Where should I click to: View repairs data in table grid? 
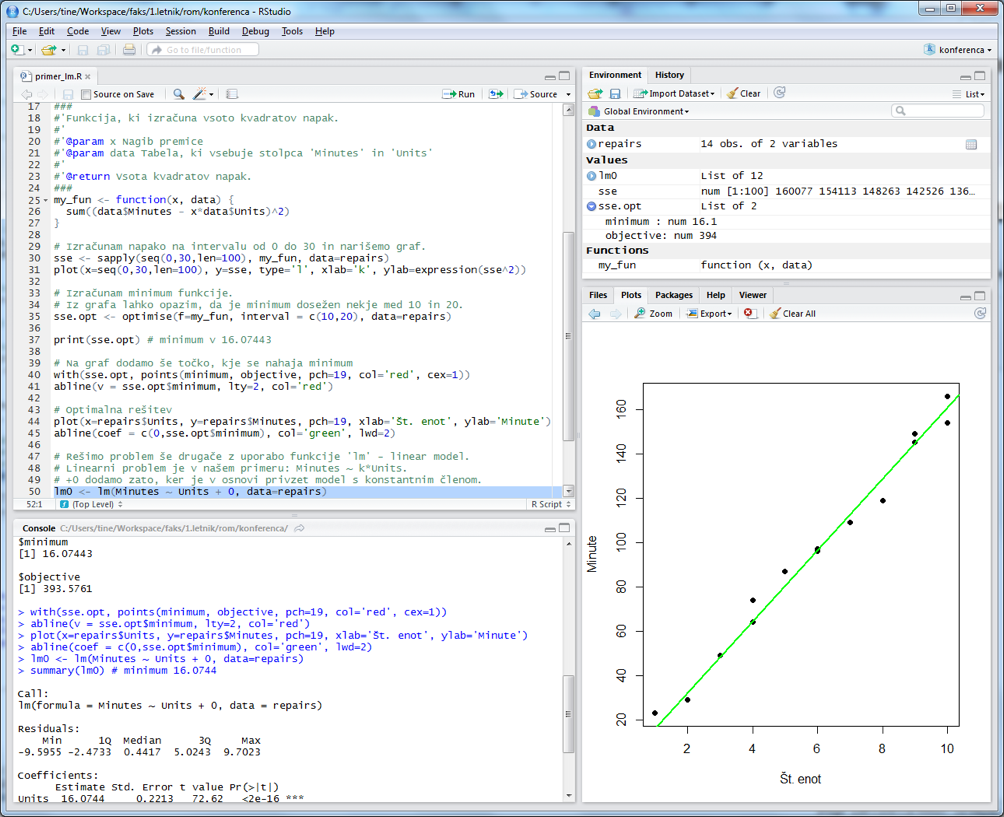(971, 144)
